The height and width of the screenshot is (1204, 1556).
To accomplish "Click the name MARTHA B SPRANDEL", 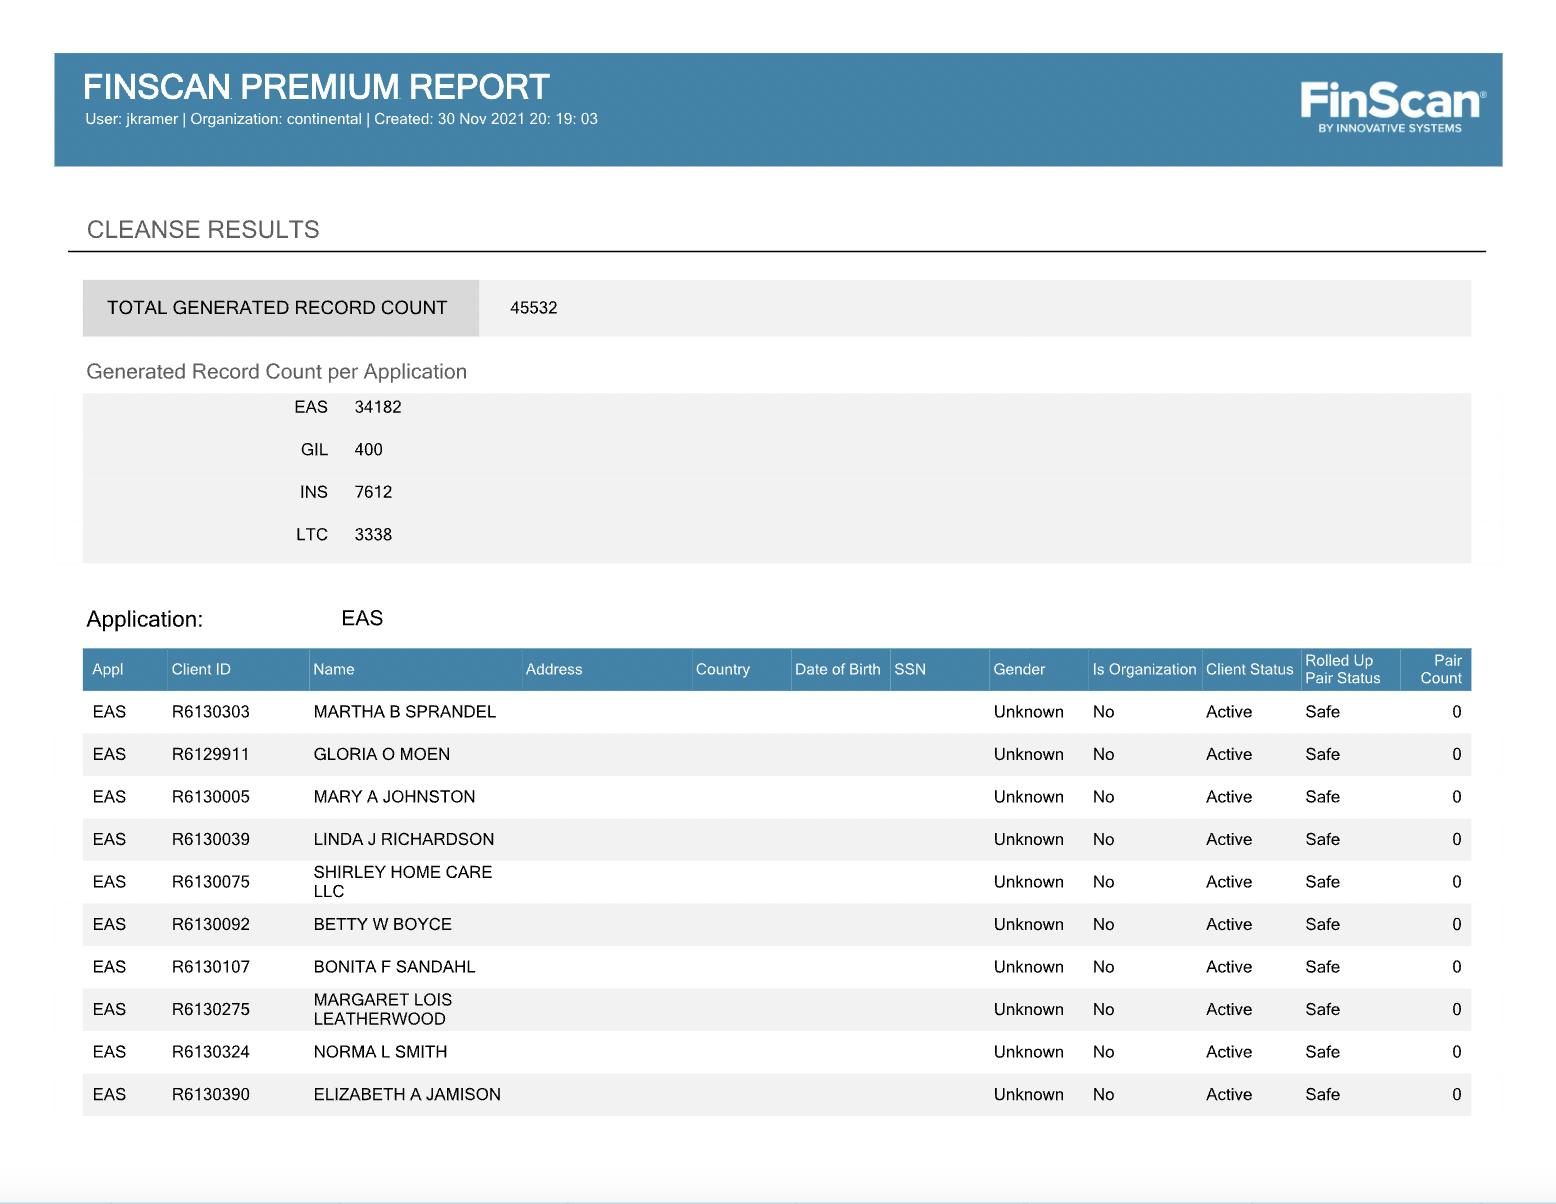I will click(405, 712).
